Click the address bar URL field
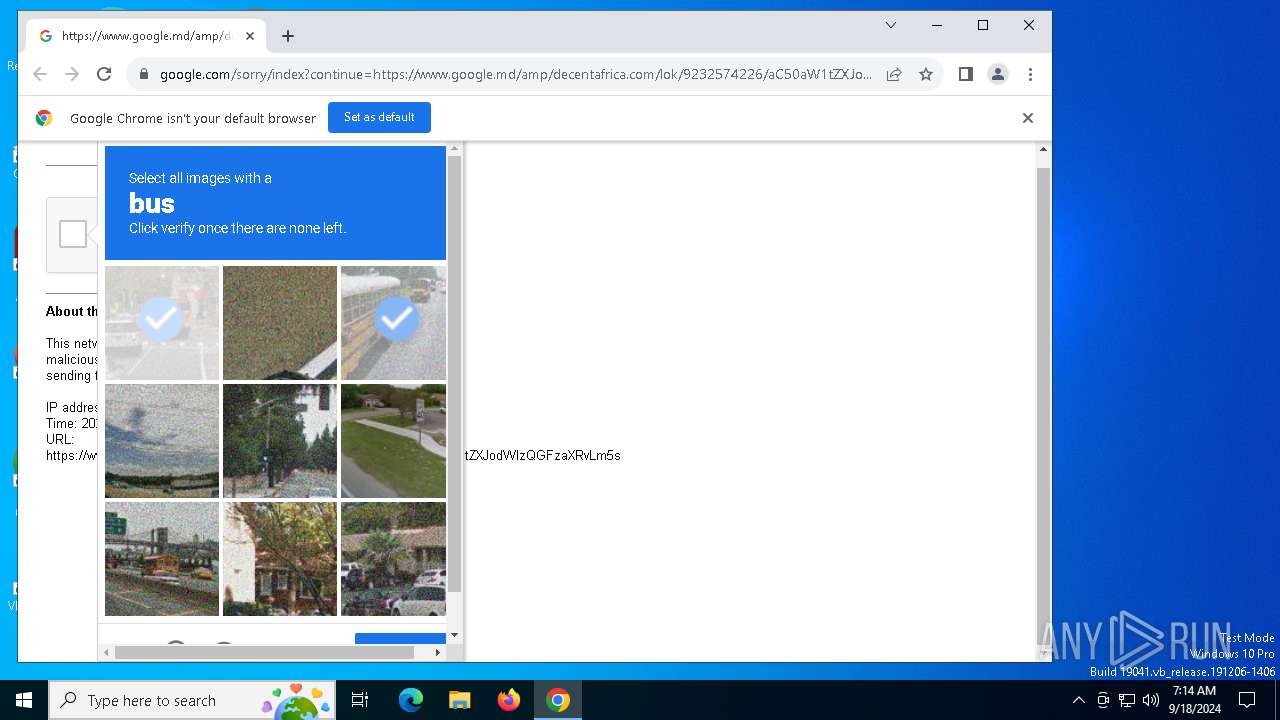Screen dimensions: 1280x720 click(515, 74)
